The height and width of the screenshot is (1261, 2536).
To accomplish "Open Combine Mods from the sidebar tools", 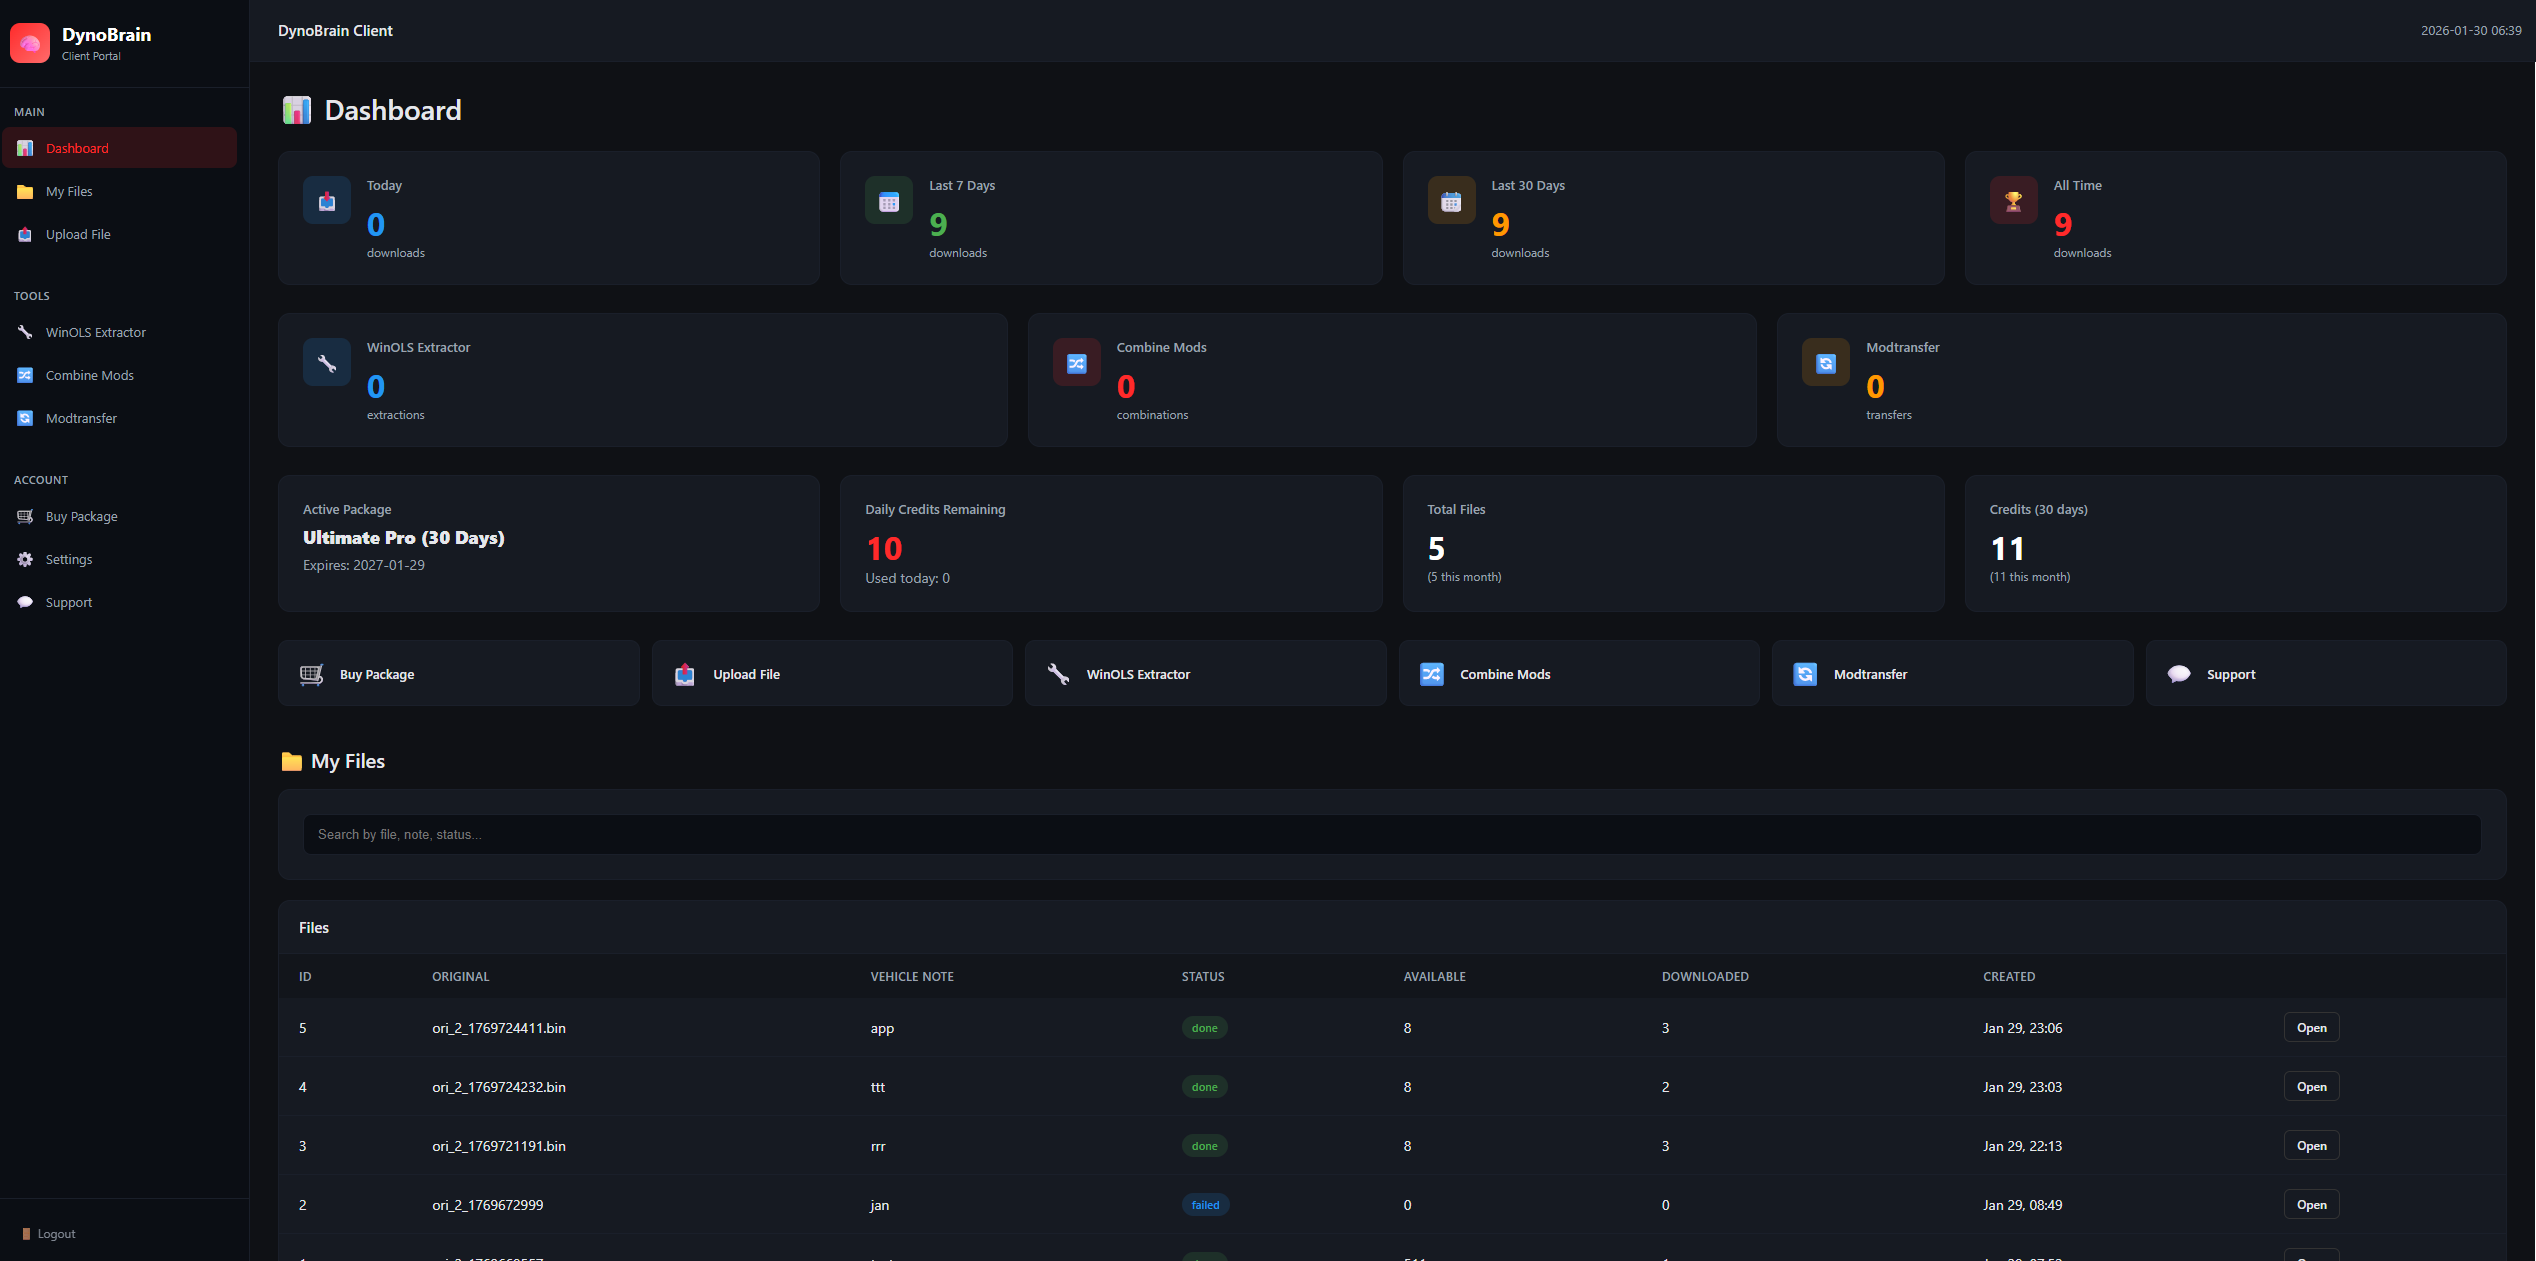I will point(89,375).
